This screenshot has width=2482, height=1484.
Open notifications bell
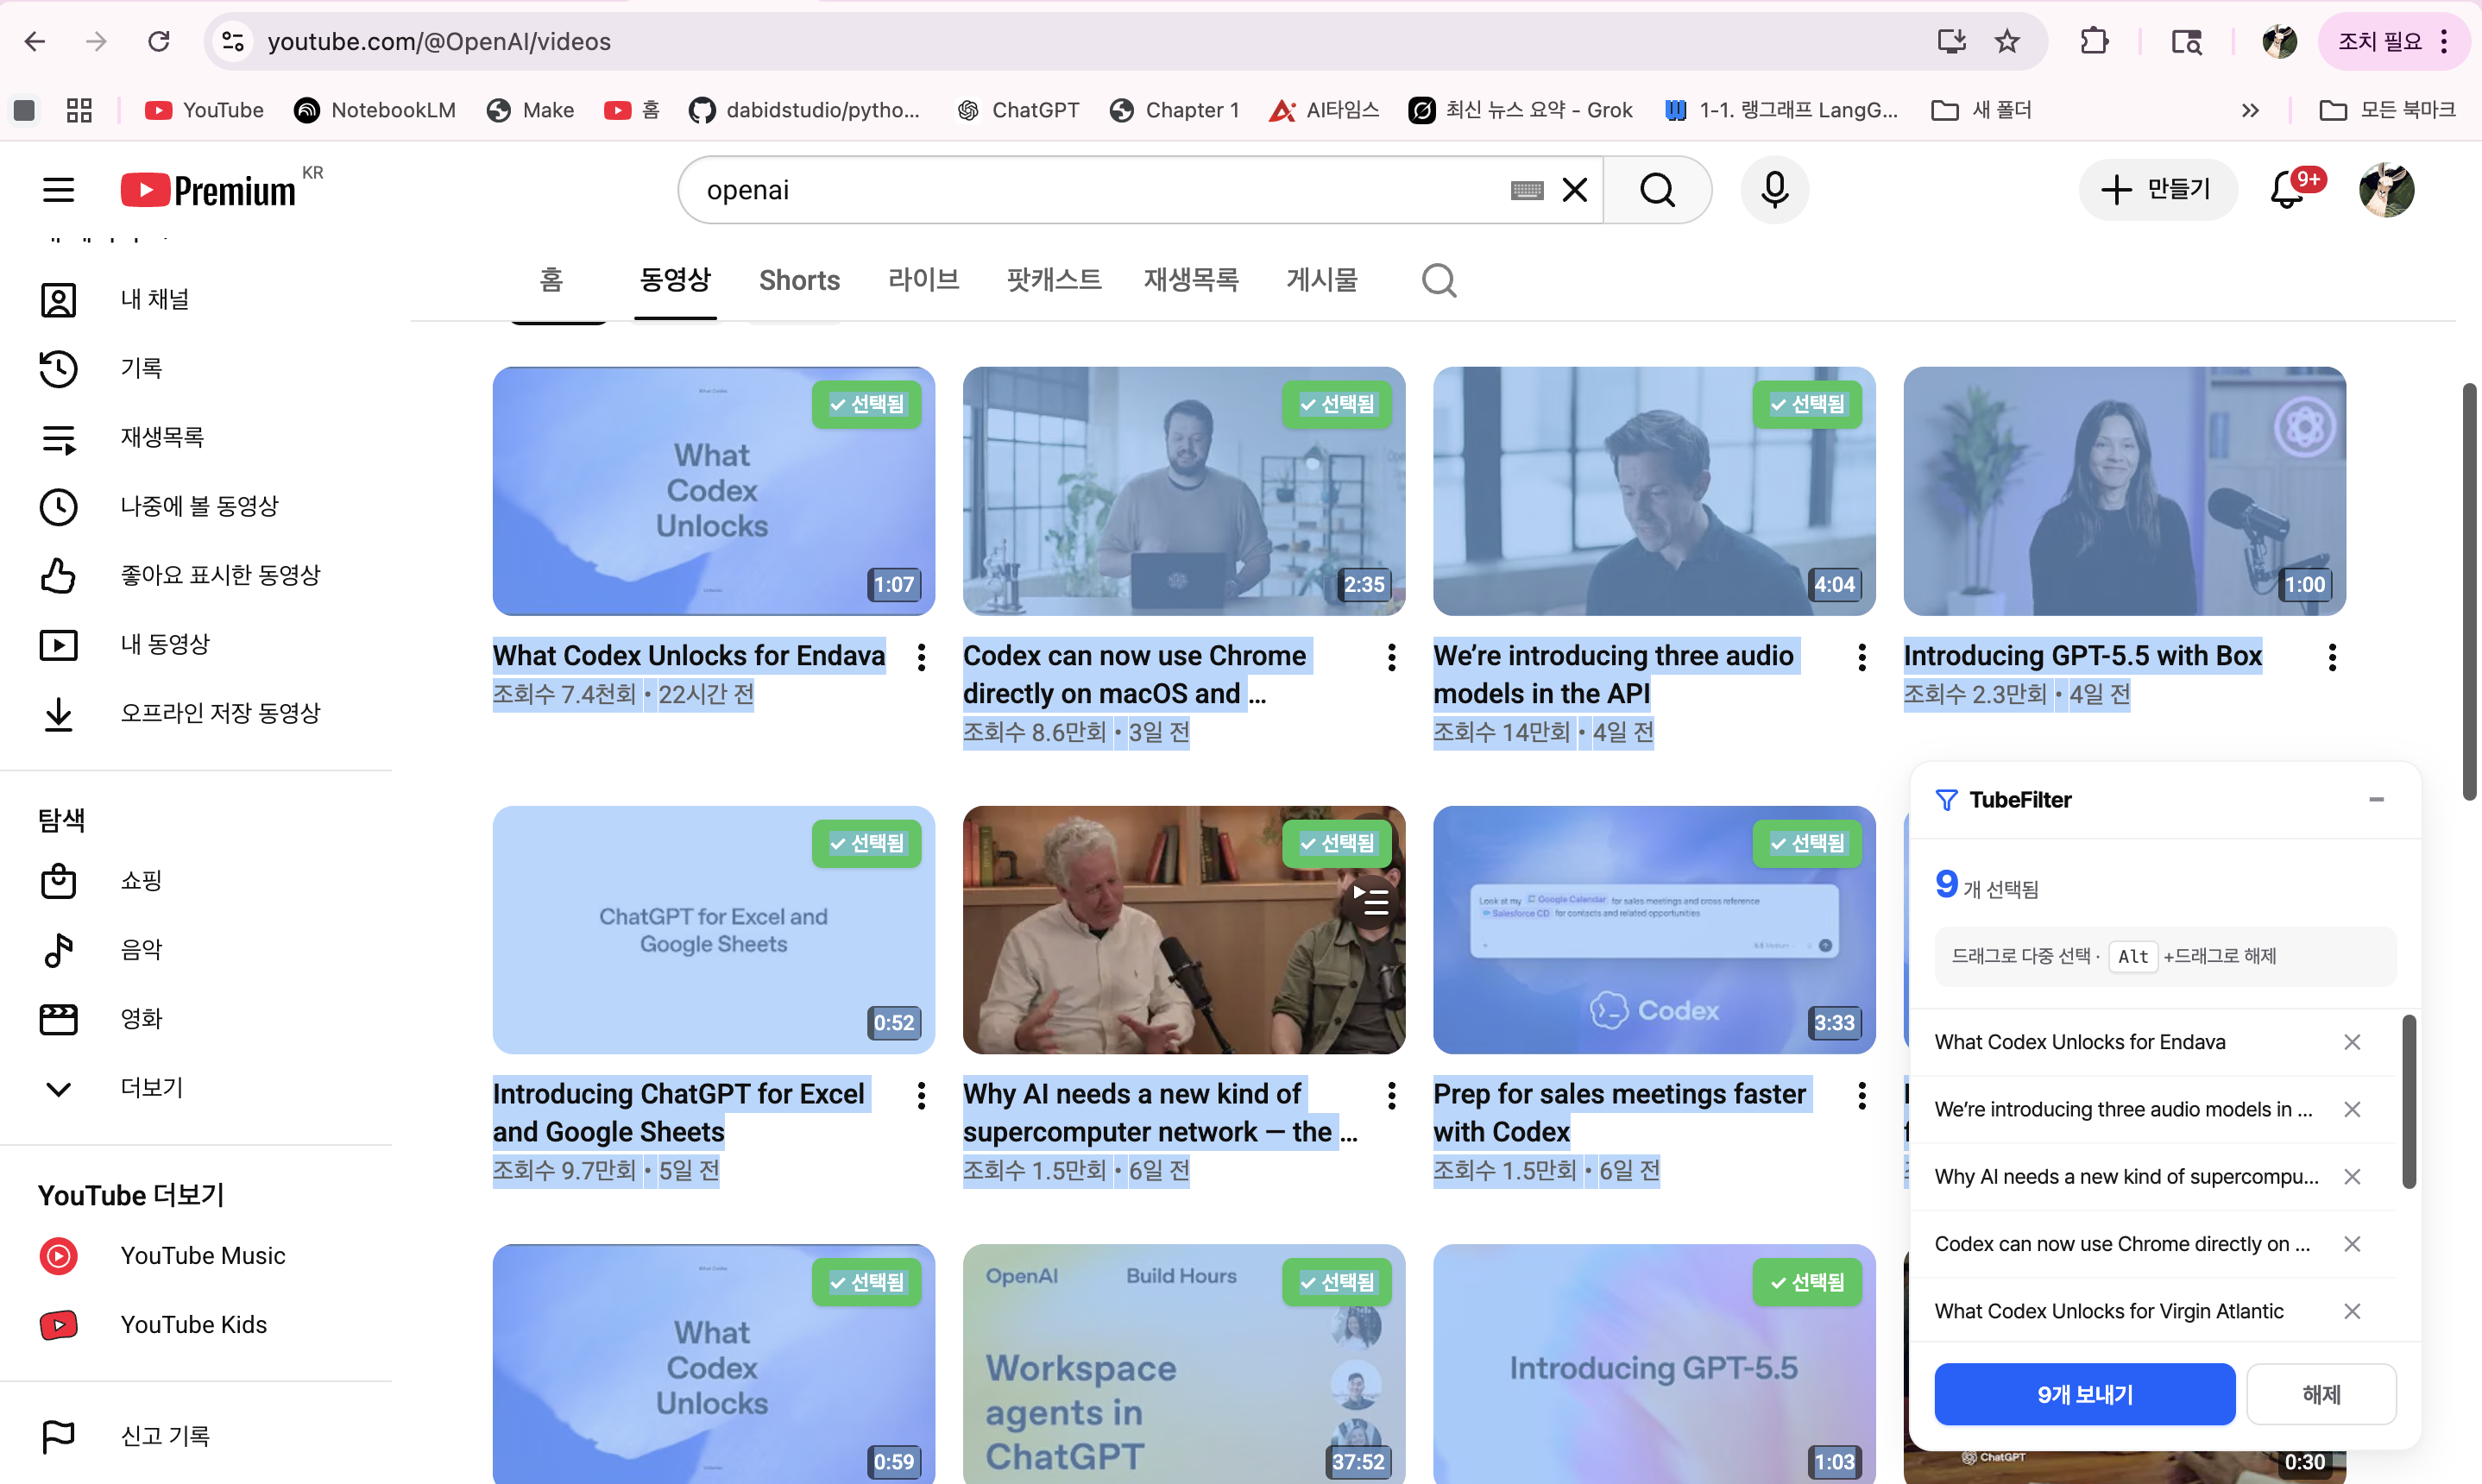coord(2287,189)
